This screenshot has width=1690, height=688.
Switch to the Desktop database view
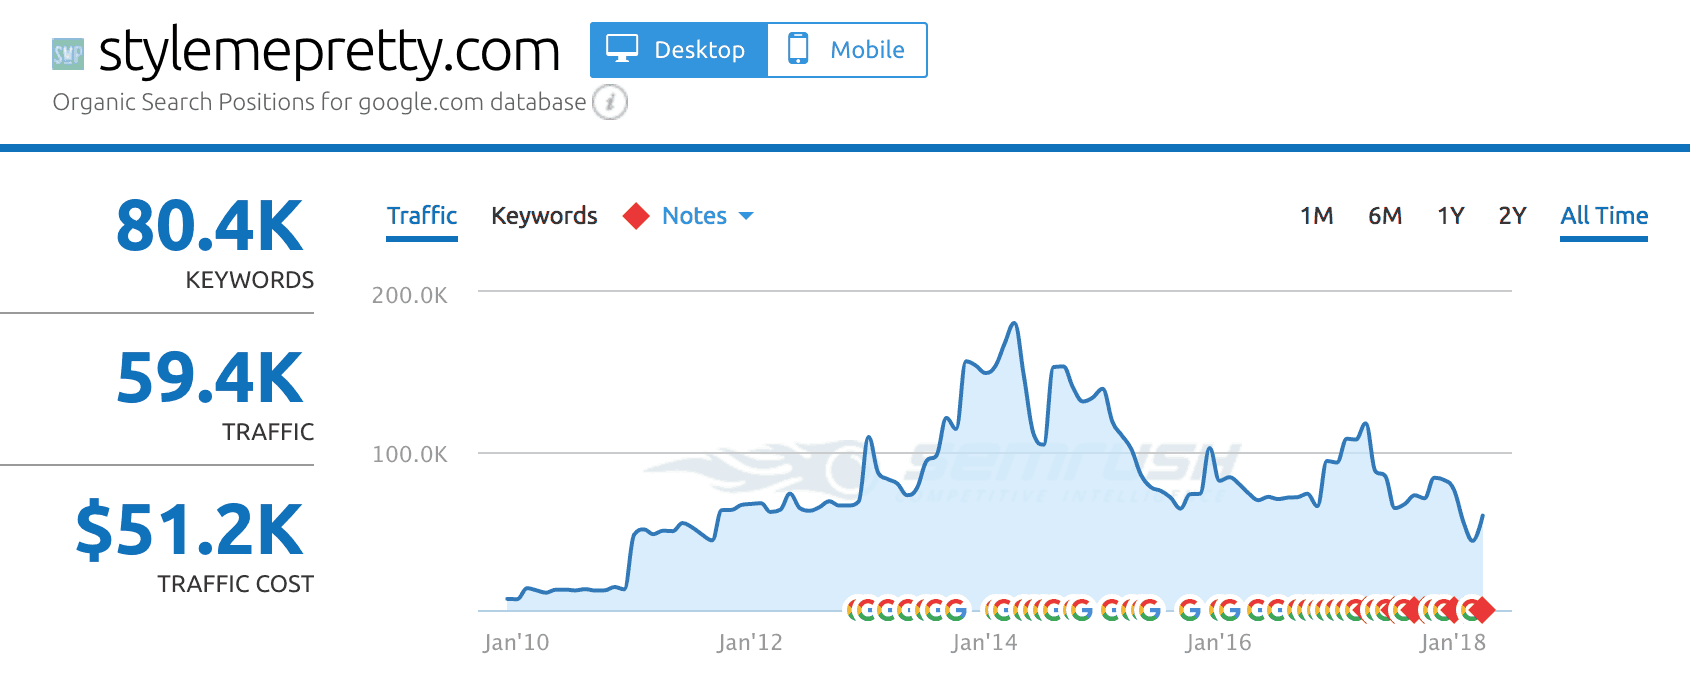click(x=679, y=50)
